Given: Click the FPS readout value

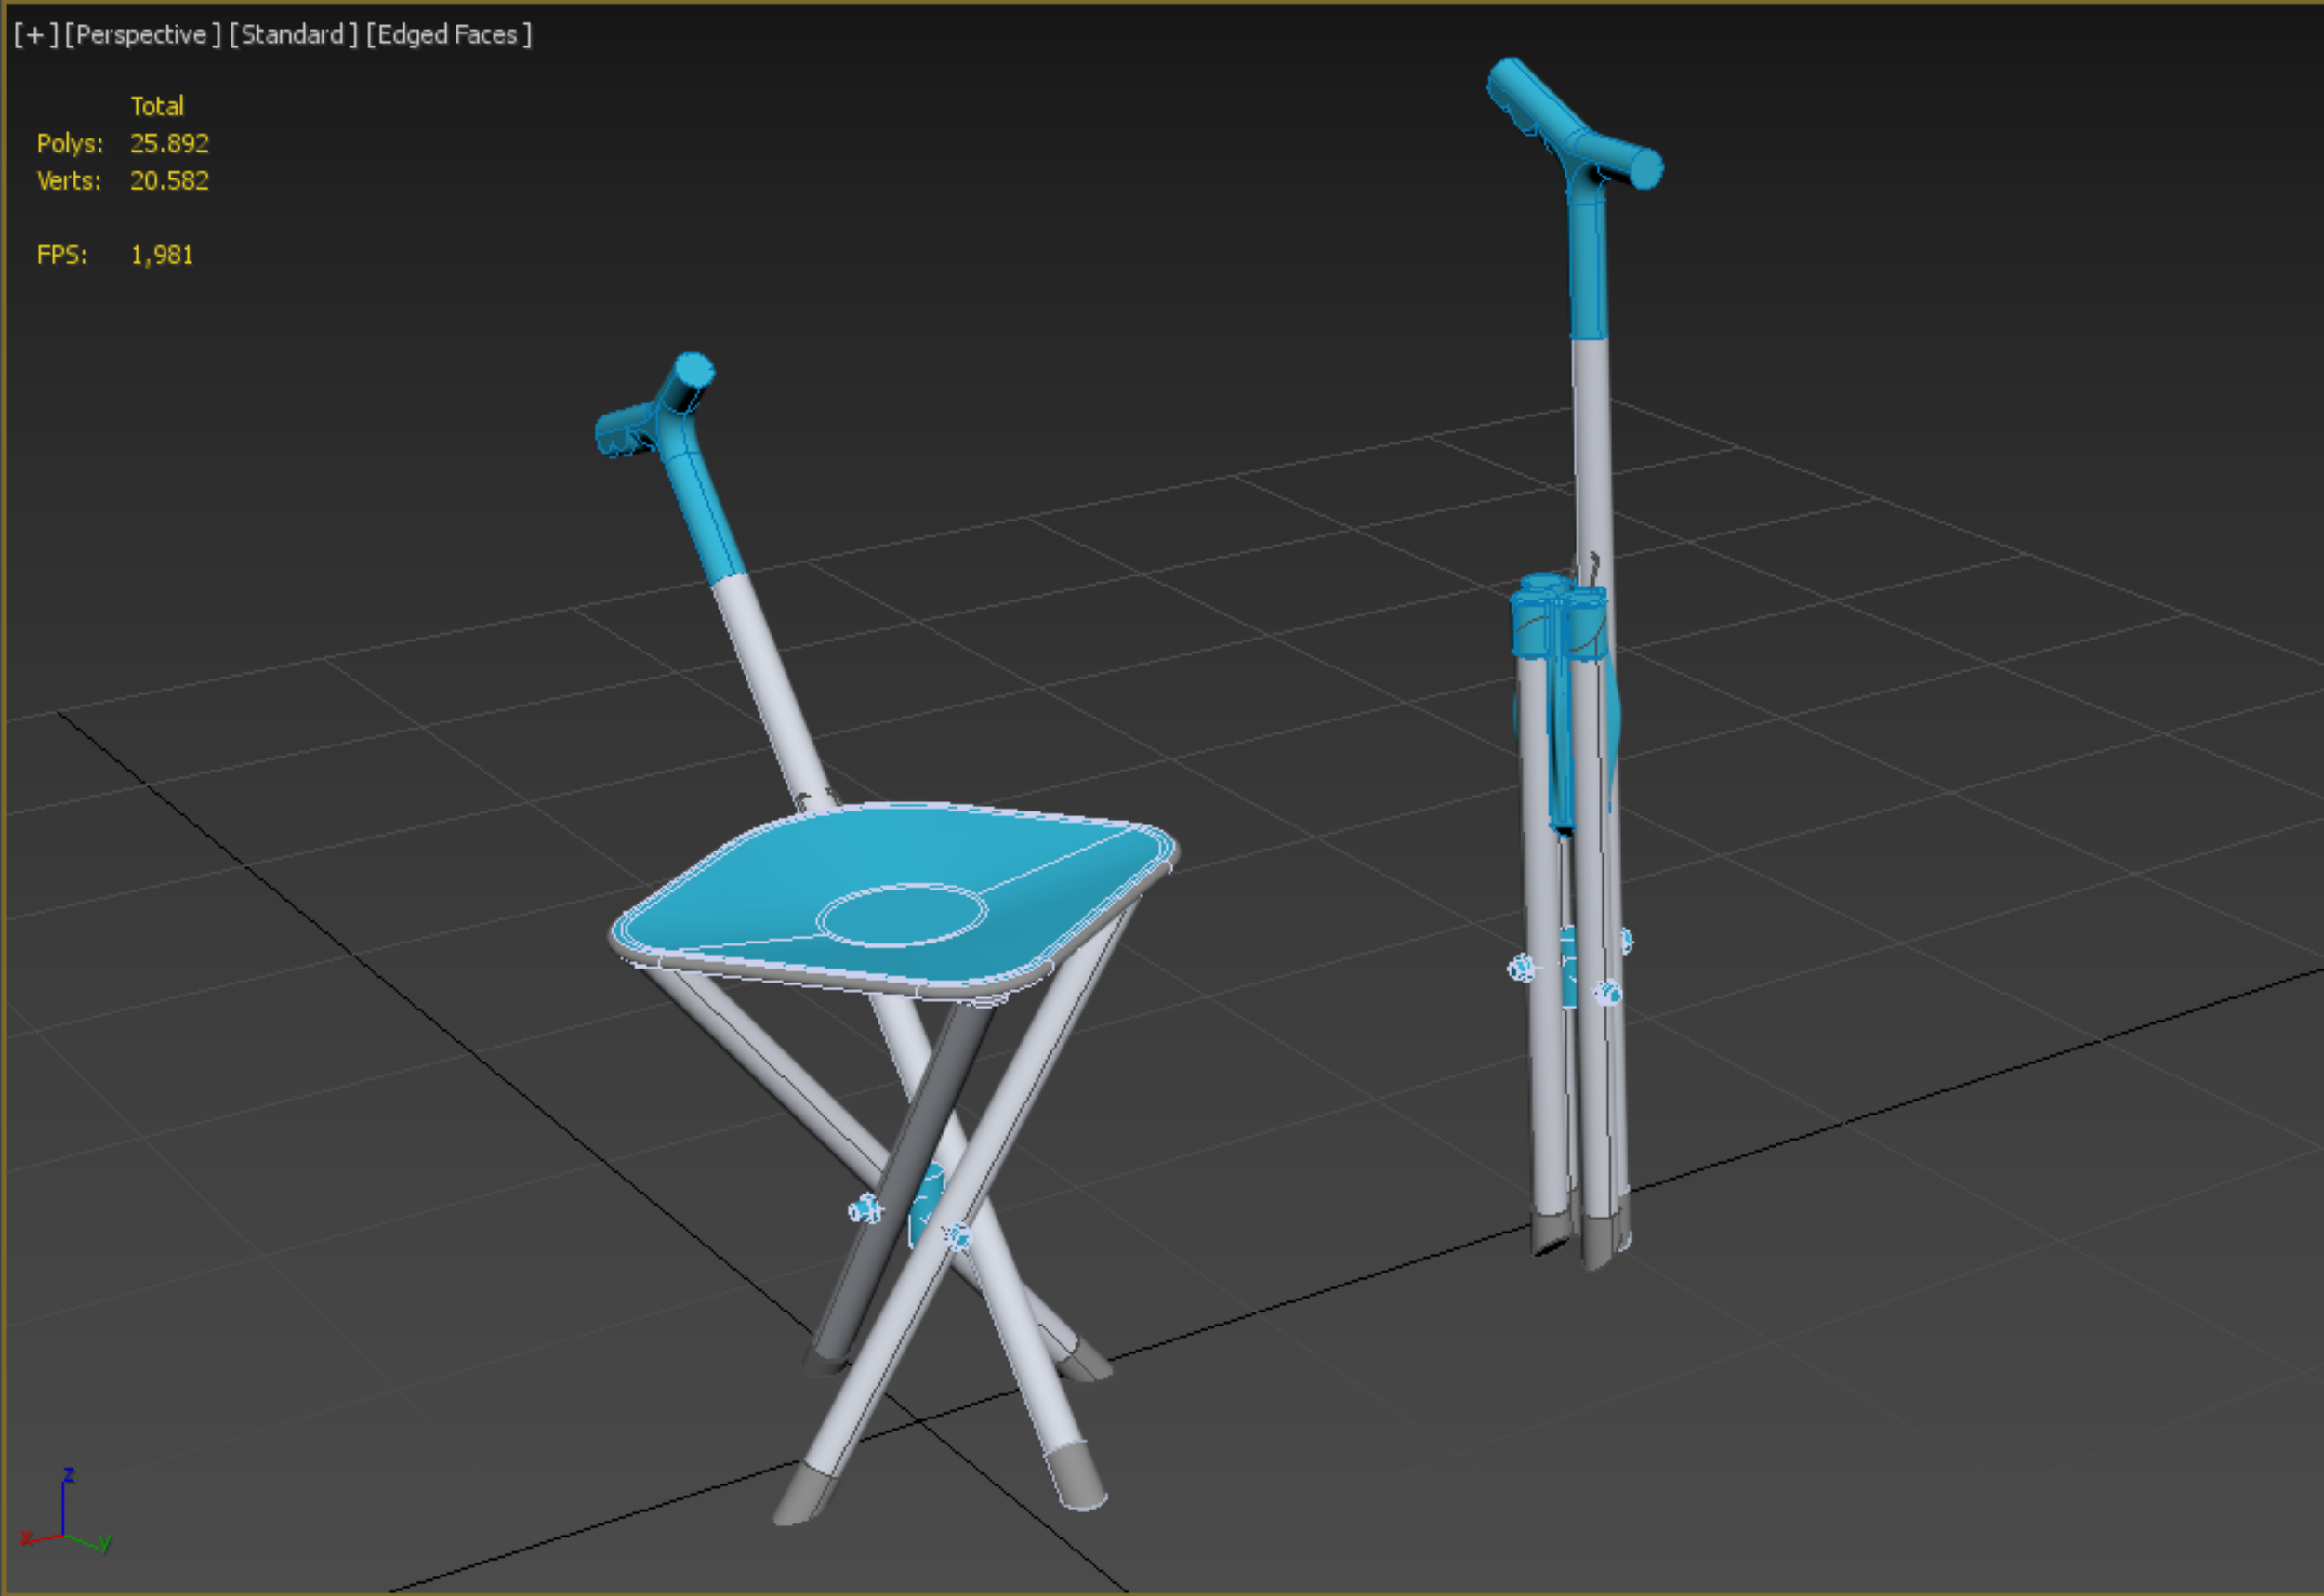Looking at the screenshot, I should (x=161, y=255).
